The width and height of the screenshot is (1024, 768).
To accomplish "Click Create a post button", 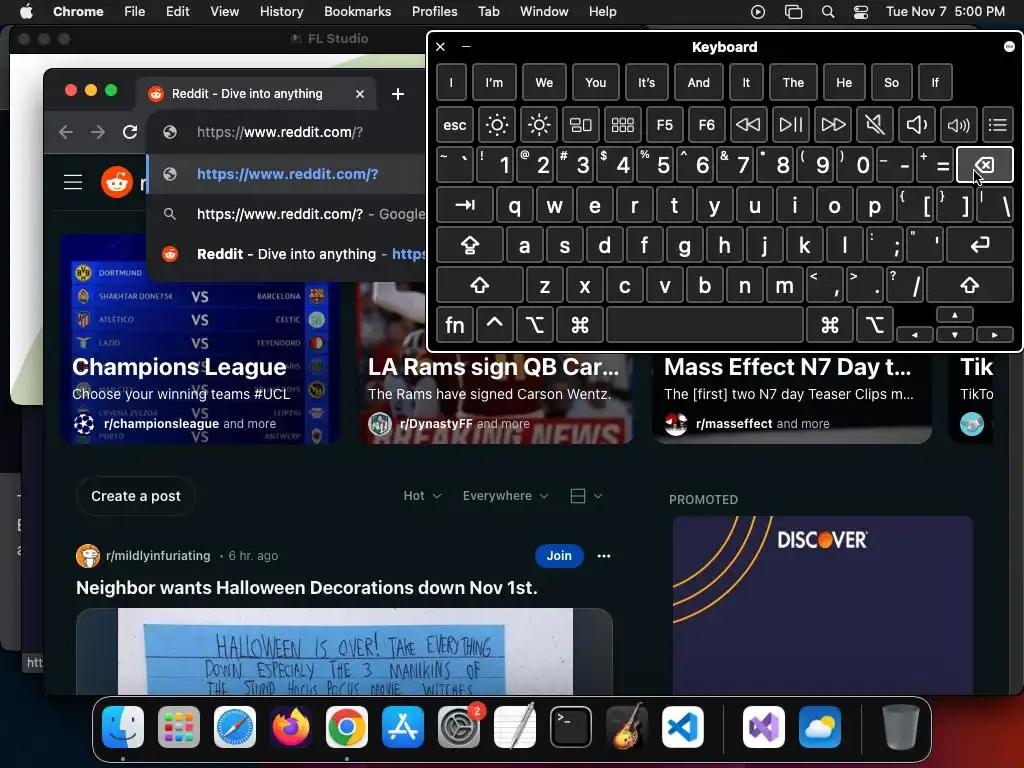I will [x=136, y=496].
